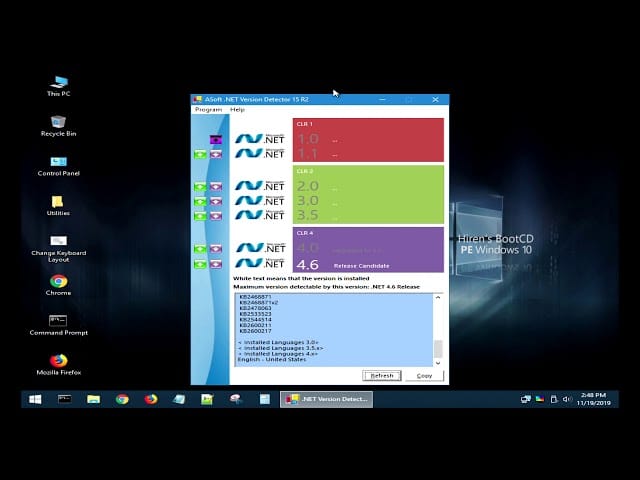This screenshot has width=640, height=480.
Task: Click the details list scrollbar thumb
Action: [438, 349]
